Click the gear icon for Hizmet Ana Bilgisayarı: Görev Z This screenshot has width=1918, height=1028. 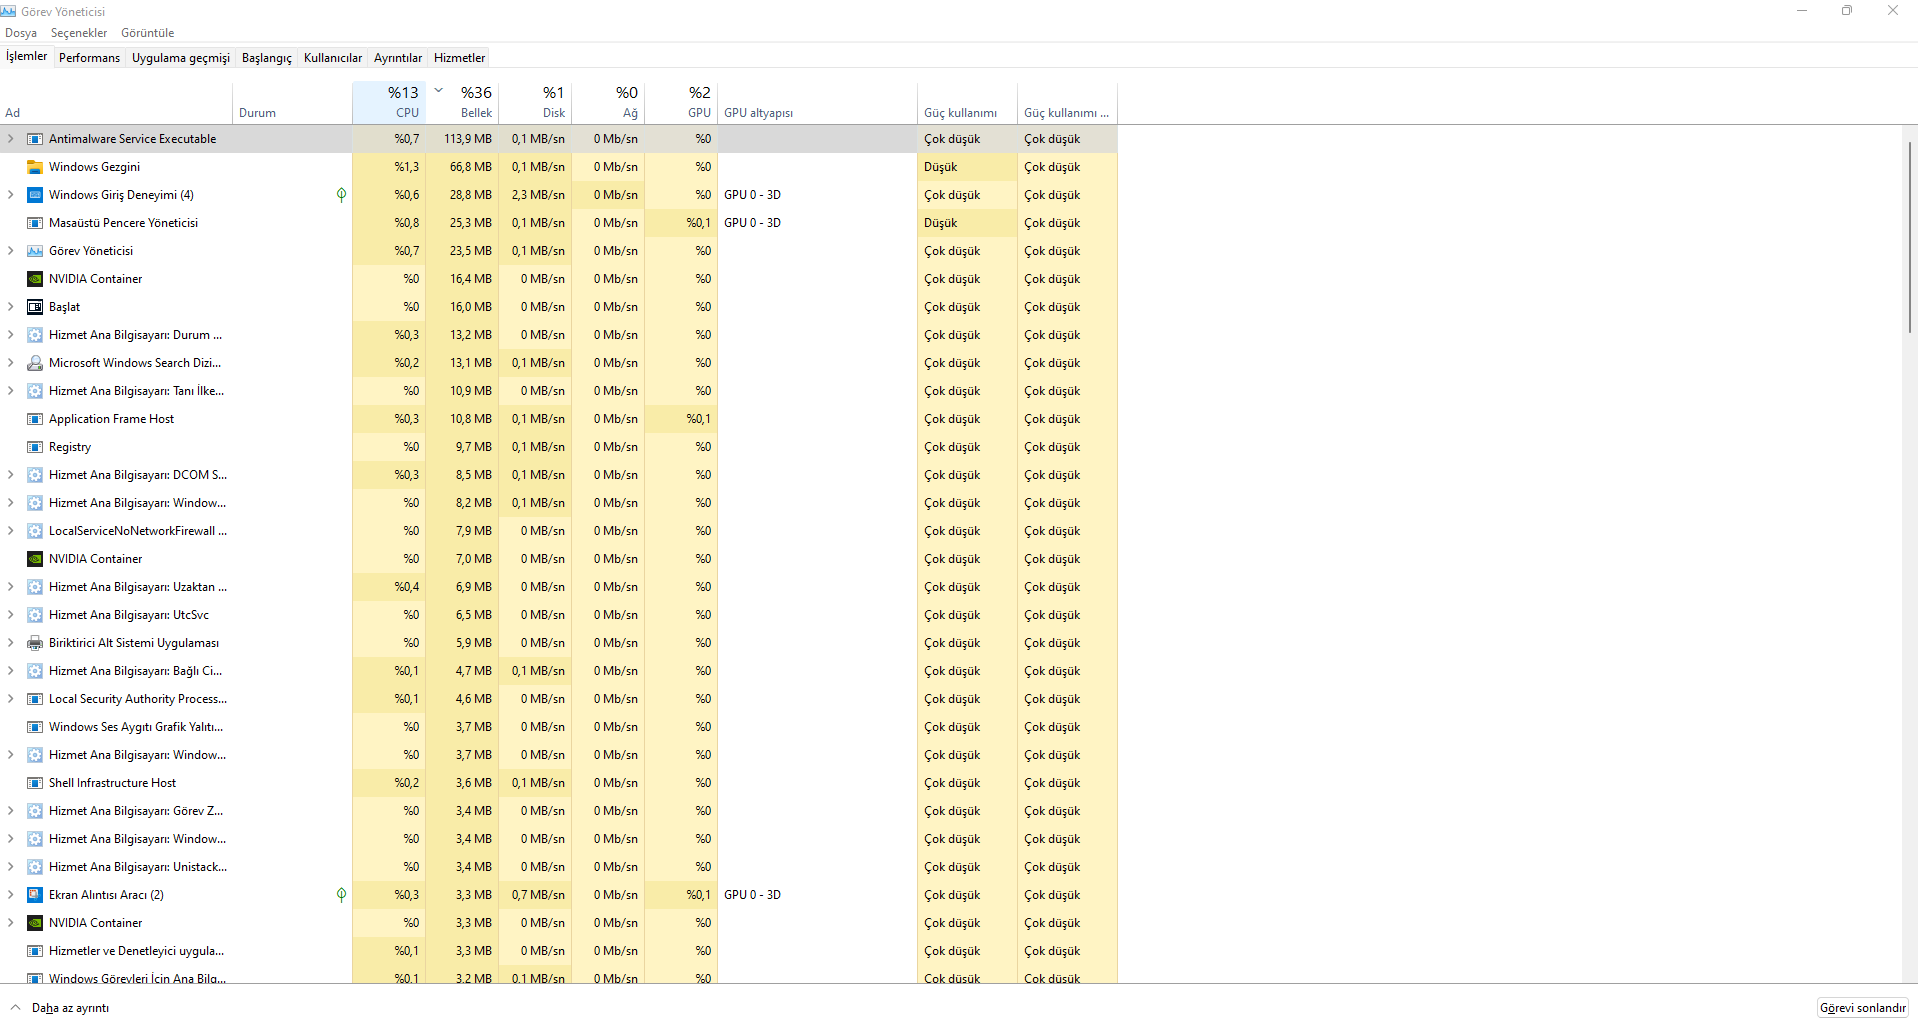coord(35,811)
